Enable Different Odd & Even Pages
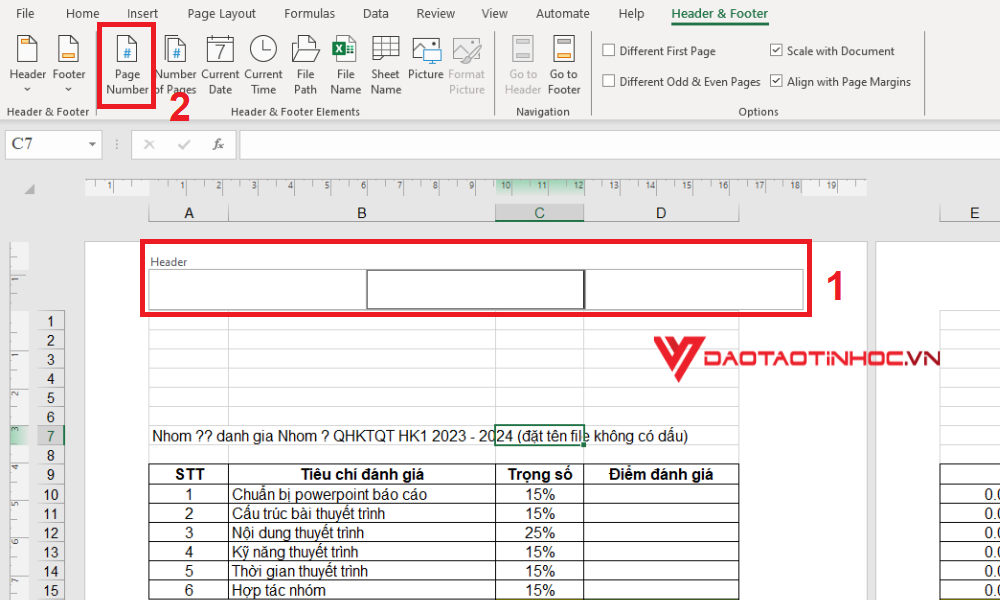The image size is (1000, 600). (609, 81)
